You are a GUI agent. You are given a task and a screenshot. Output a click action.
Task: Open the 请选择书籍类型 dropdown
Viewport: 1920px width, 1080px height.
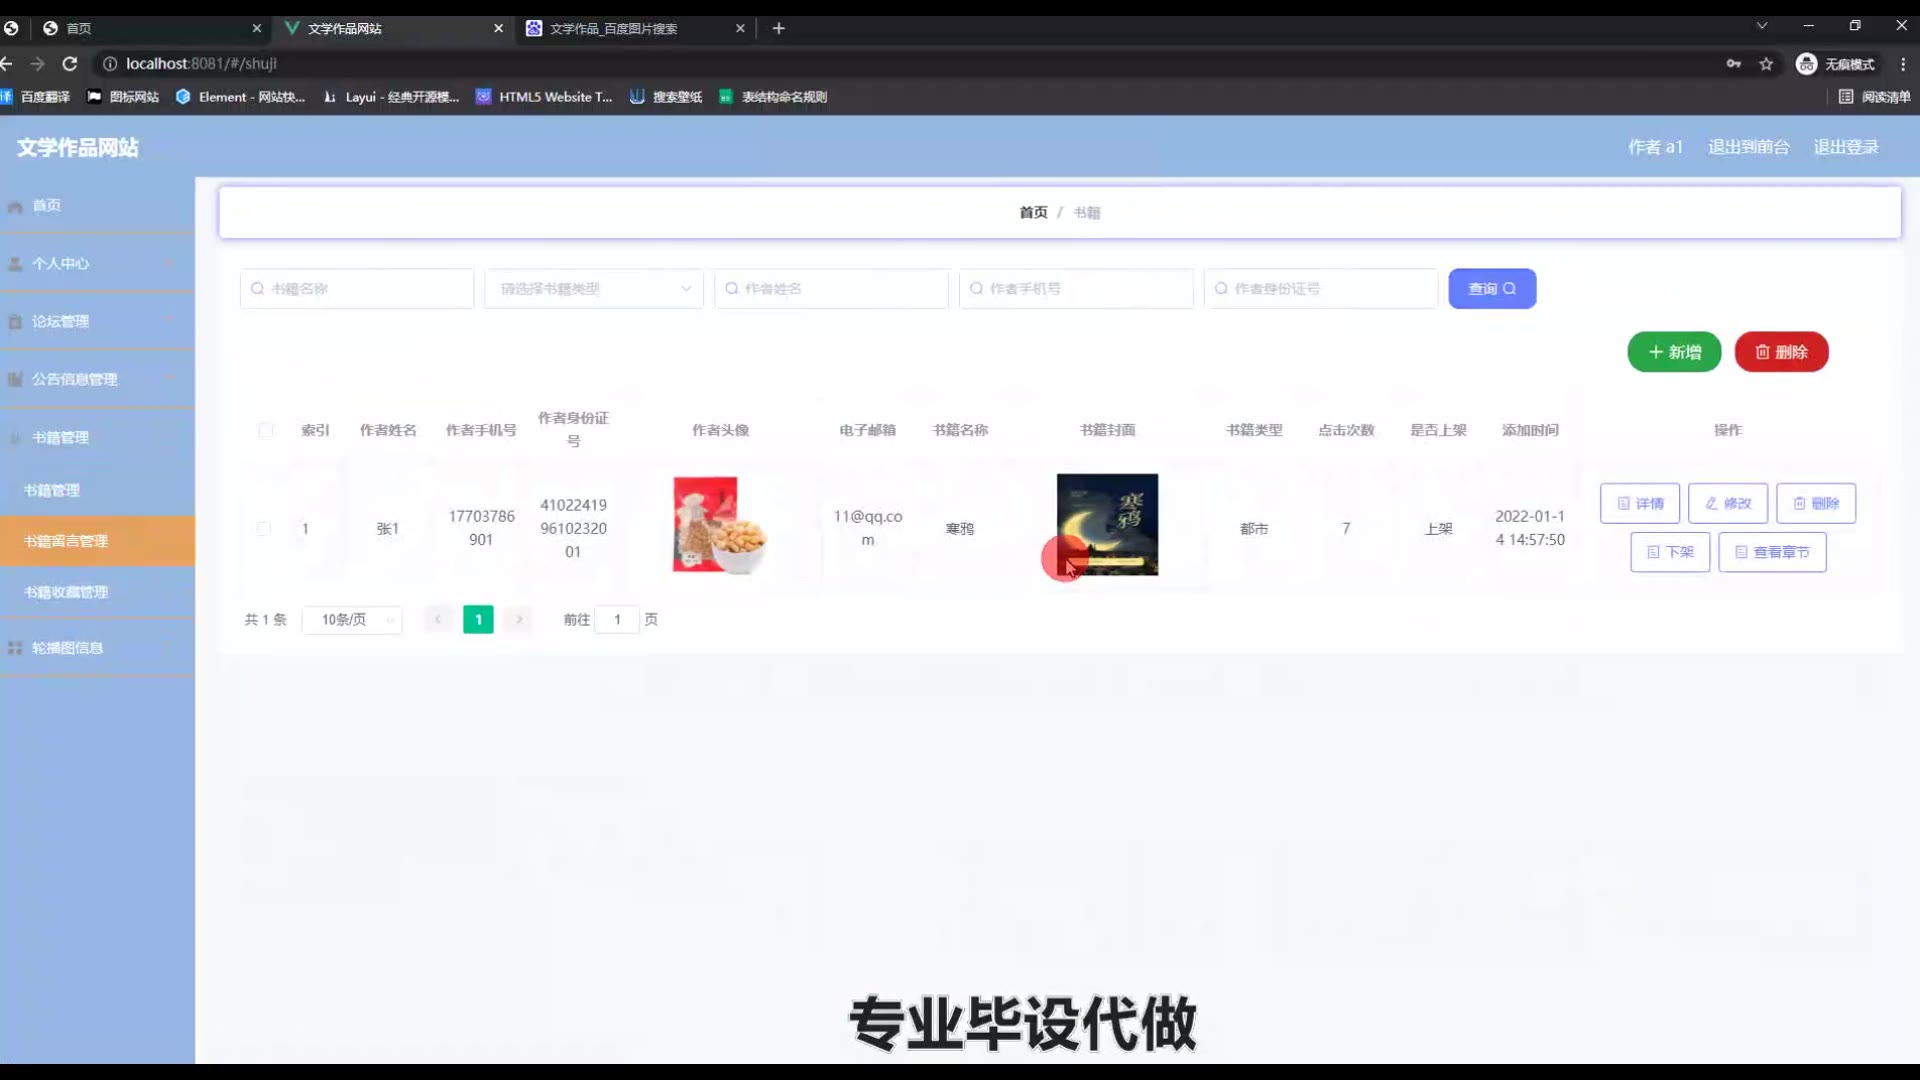594,289
